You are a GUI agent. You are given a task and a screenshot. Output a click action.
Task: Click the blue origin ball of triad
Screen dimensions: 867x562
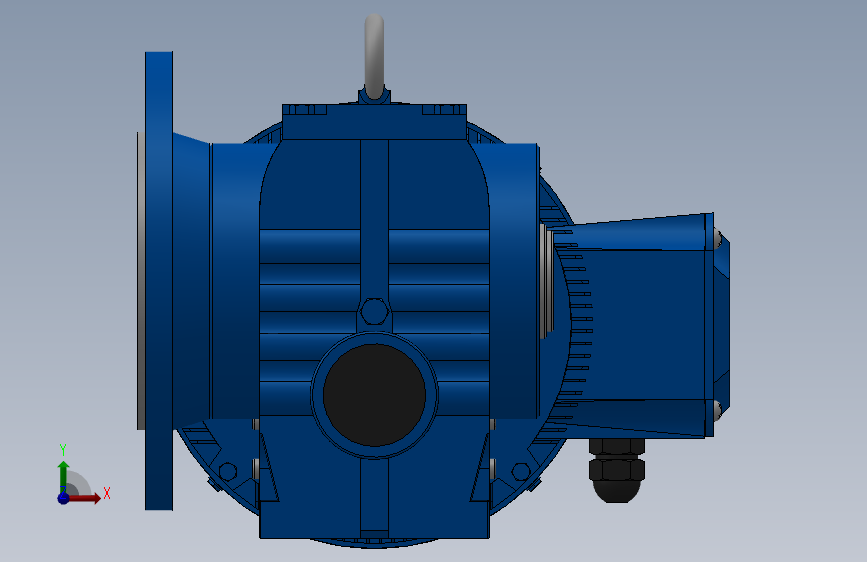coord(64,498)
